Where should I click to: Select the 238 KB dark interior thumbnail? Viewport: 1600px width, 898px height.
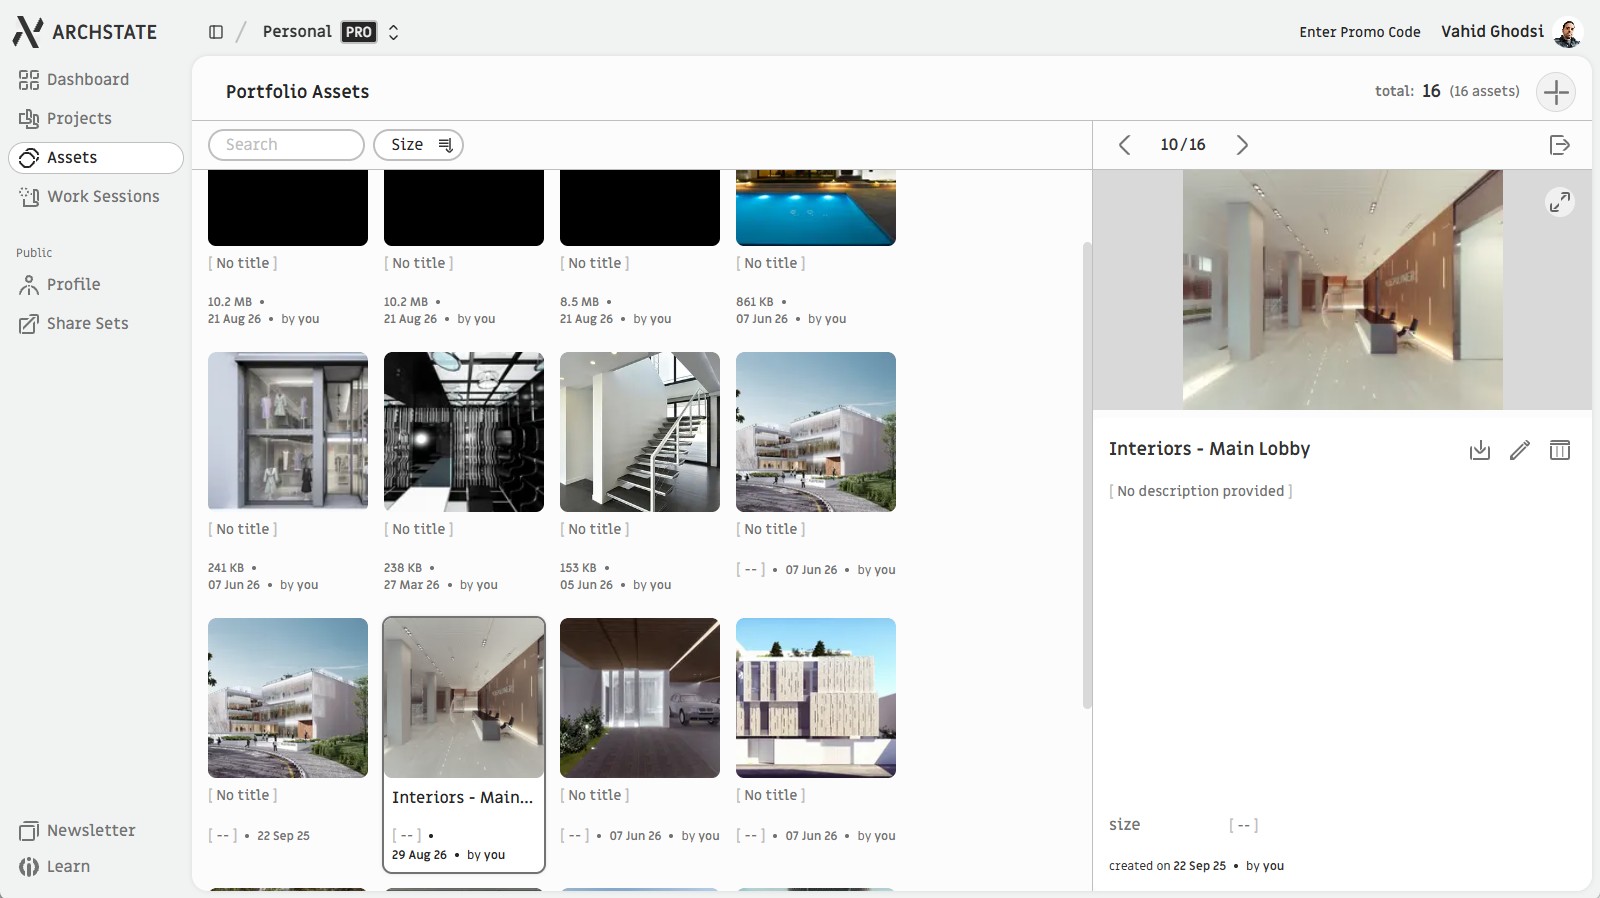(x=464, y=432)
